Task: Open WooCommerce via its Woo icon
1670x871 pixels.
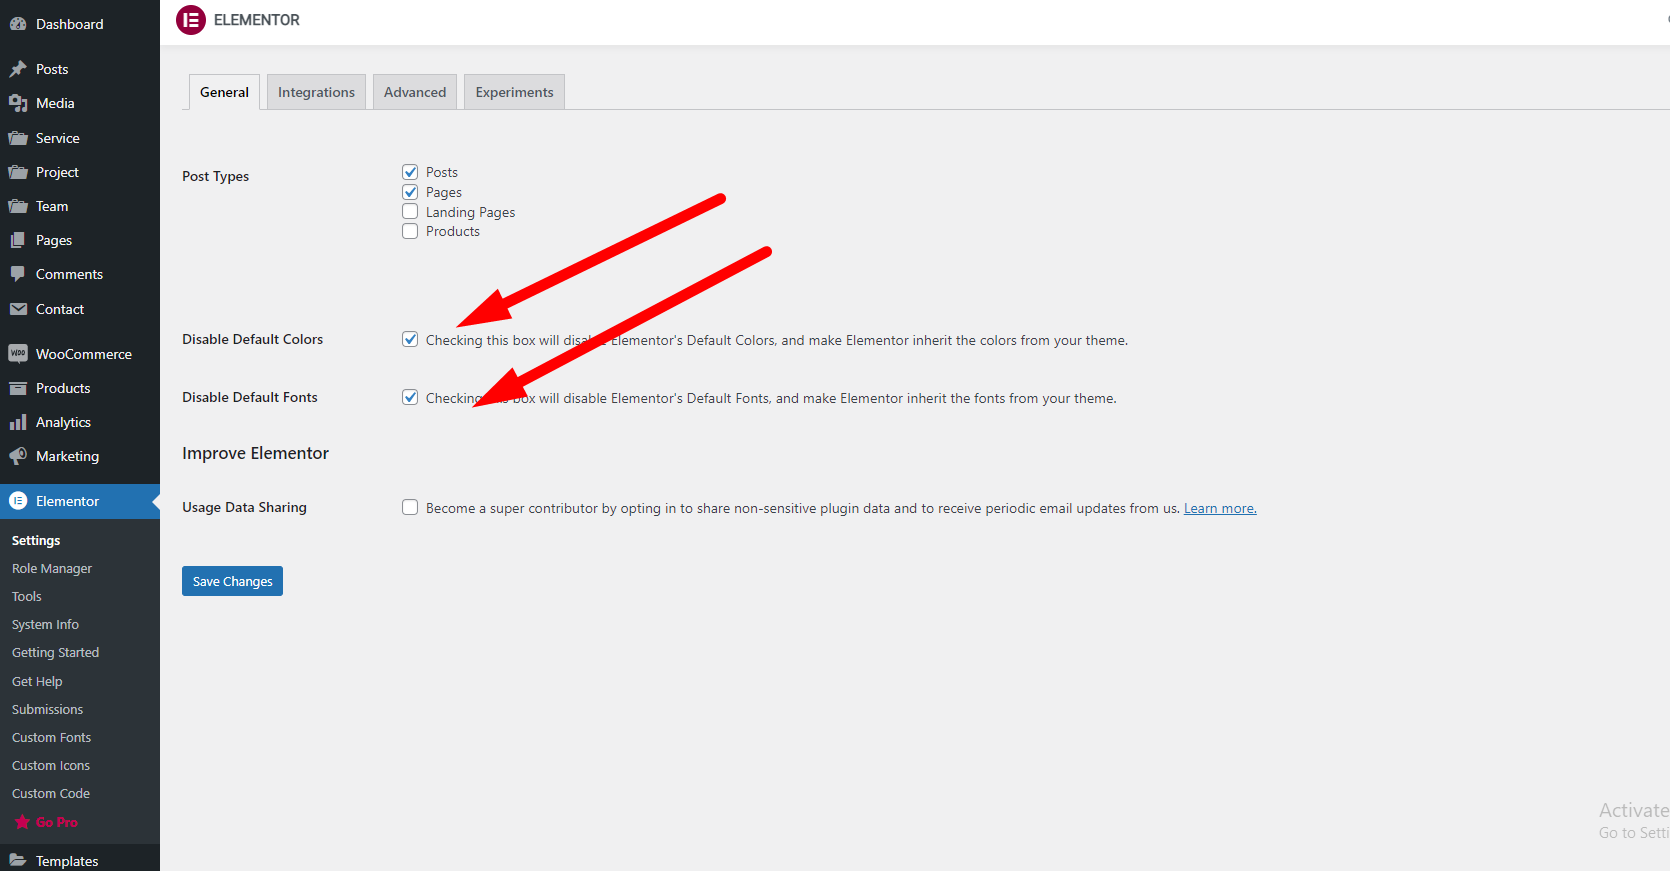Action: click(x=18, y=354)
